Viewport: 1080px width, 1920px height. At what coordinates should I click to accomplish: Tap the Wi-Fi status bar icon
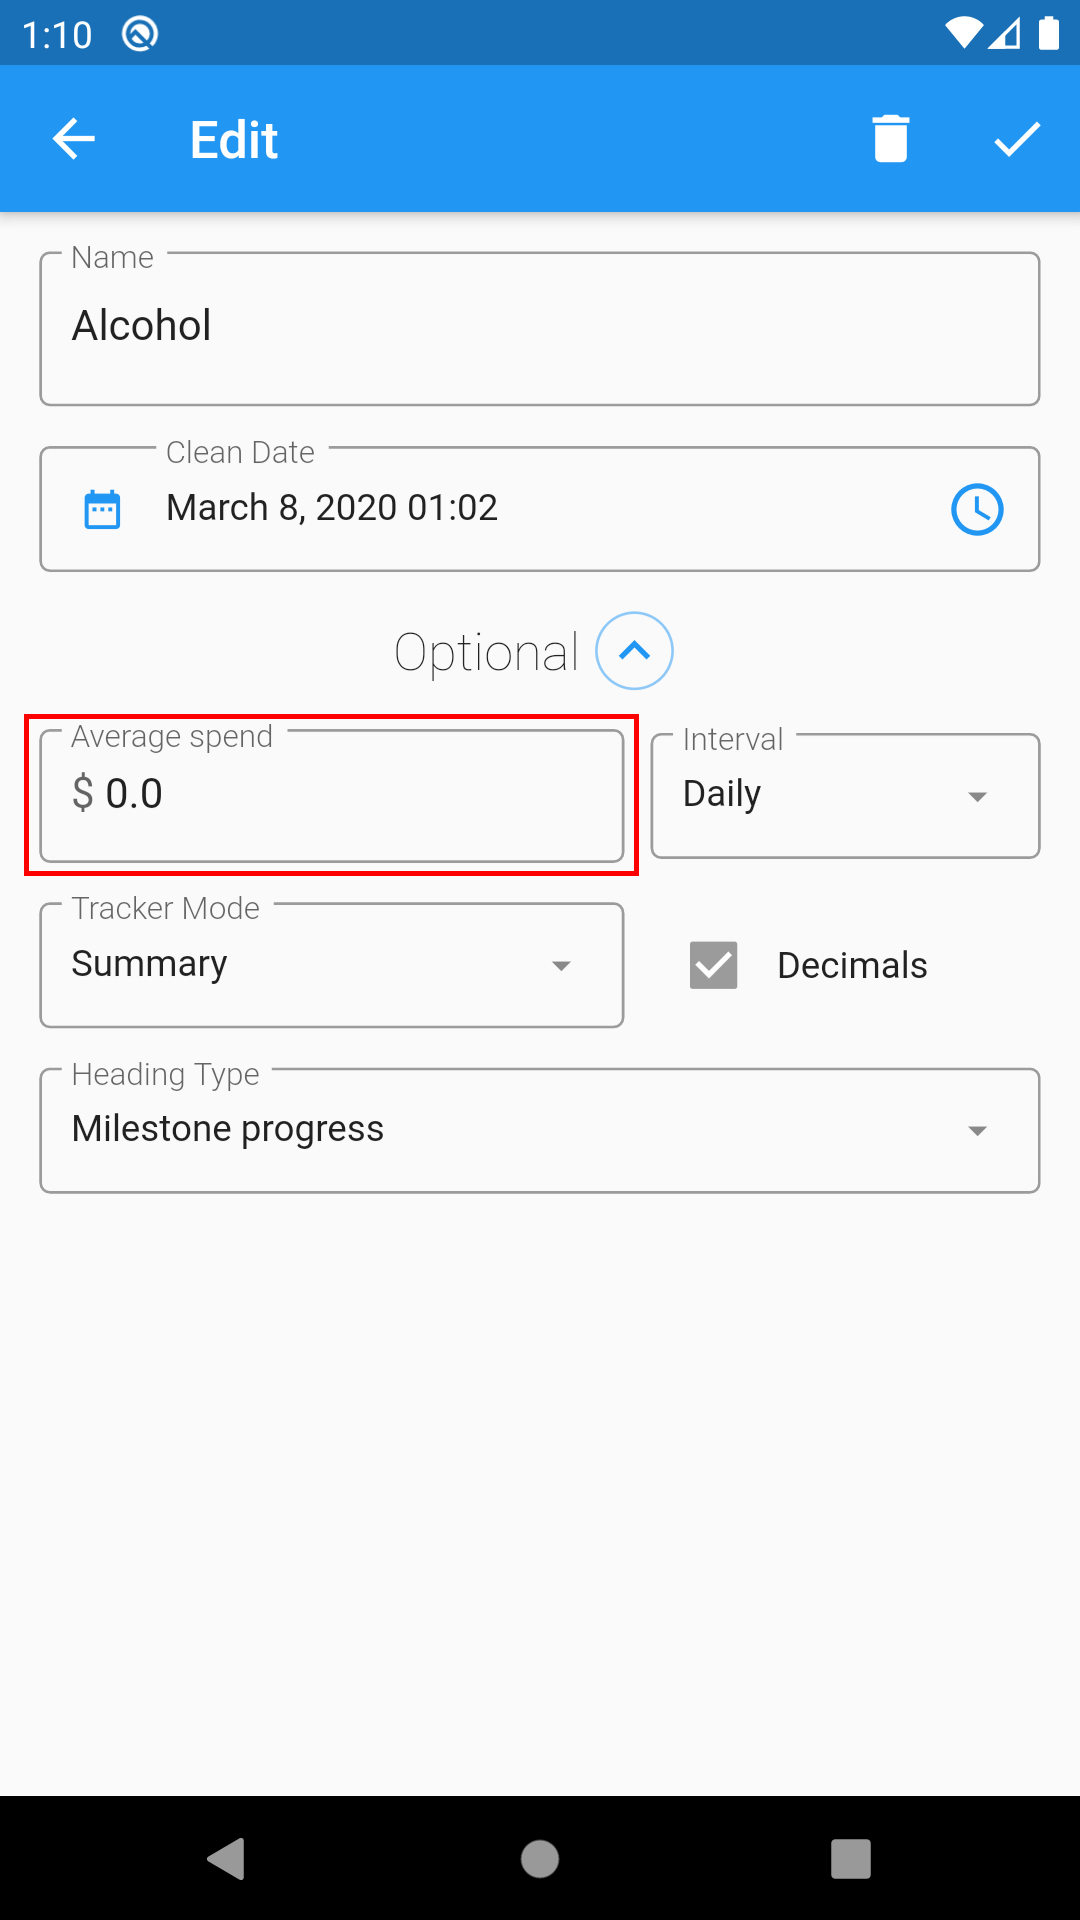pyautogui.click(x=963, y=34)
